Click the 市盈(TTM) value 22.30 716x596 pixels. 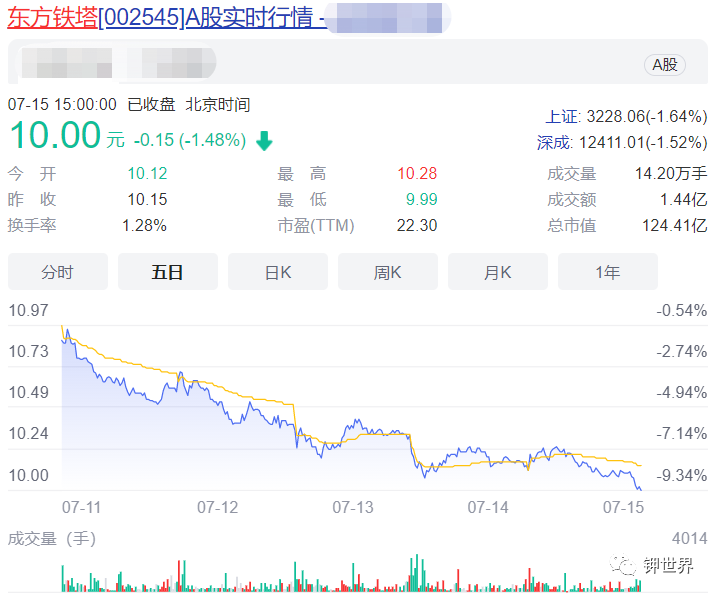[417, 226]
